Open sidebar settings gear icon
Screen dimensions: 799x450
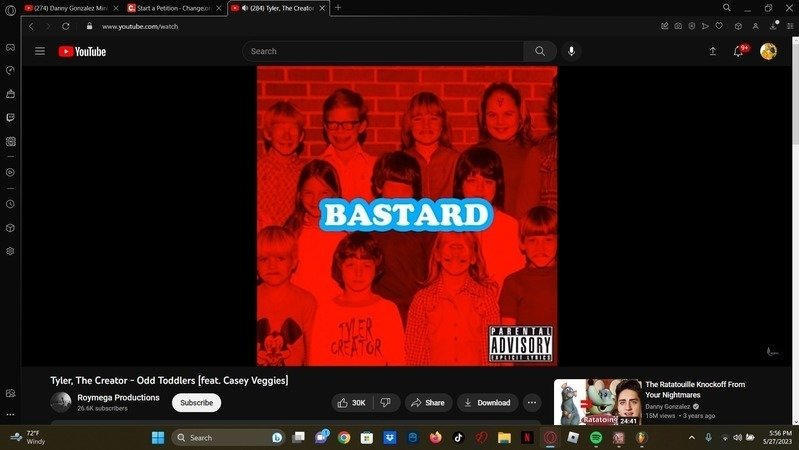(x=10, y=251)
